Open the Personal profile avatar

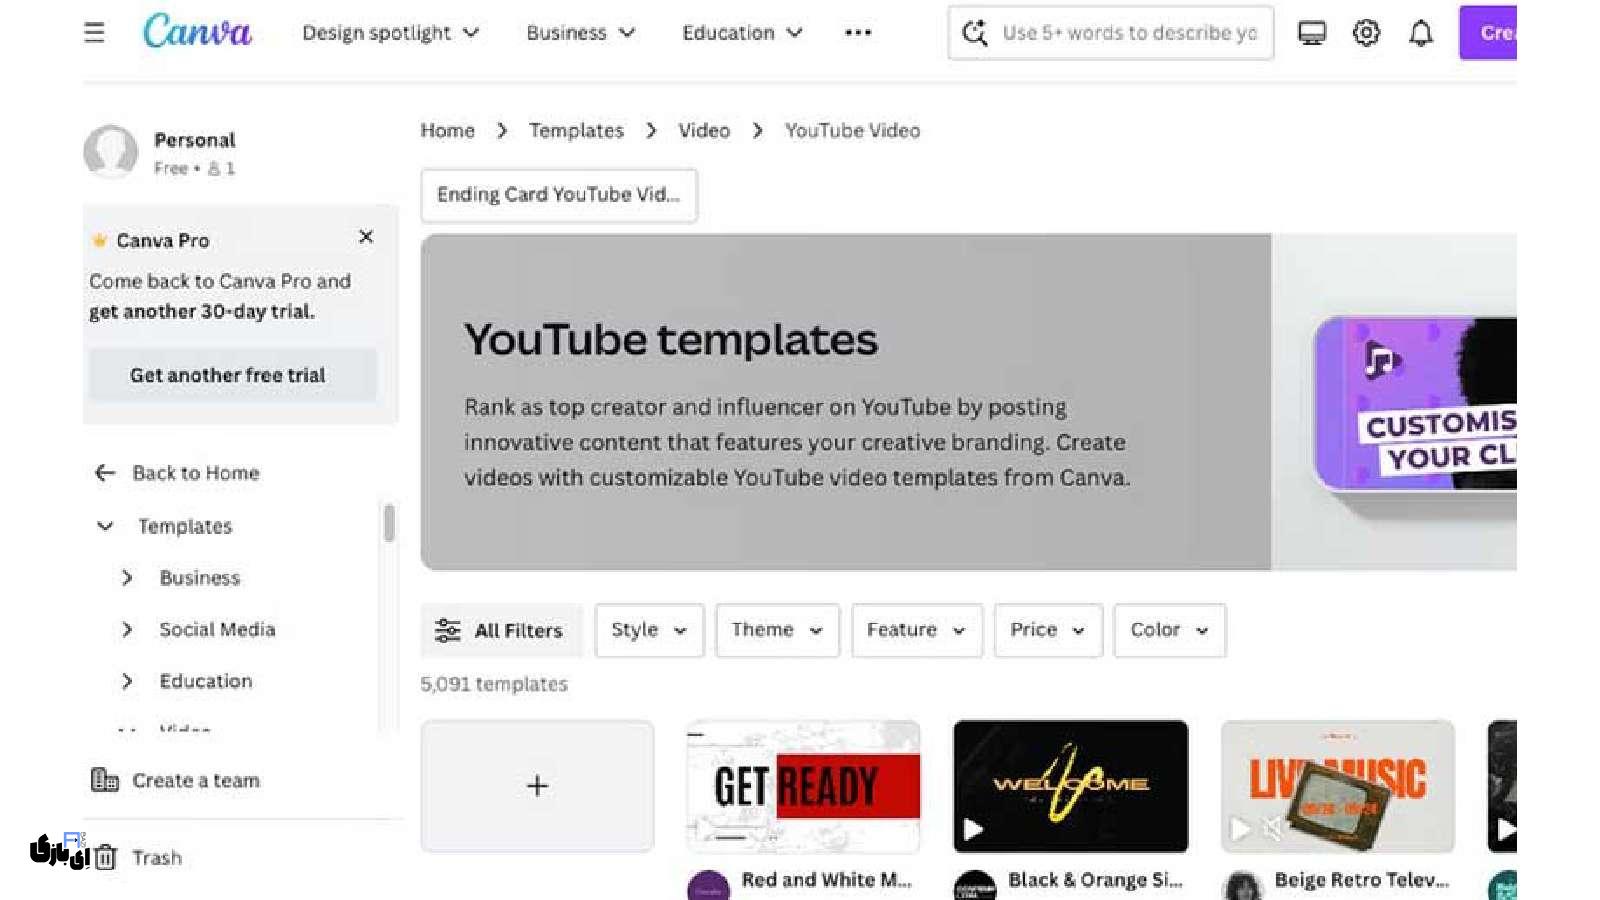(111, 152)
